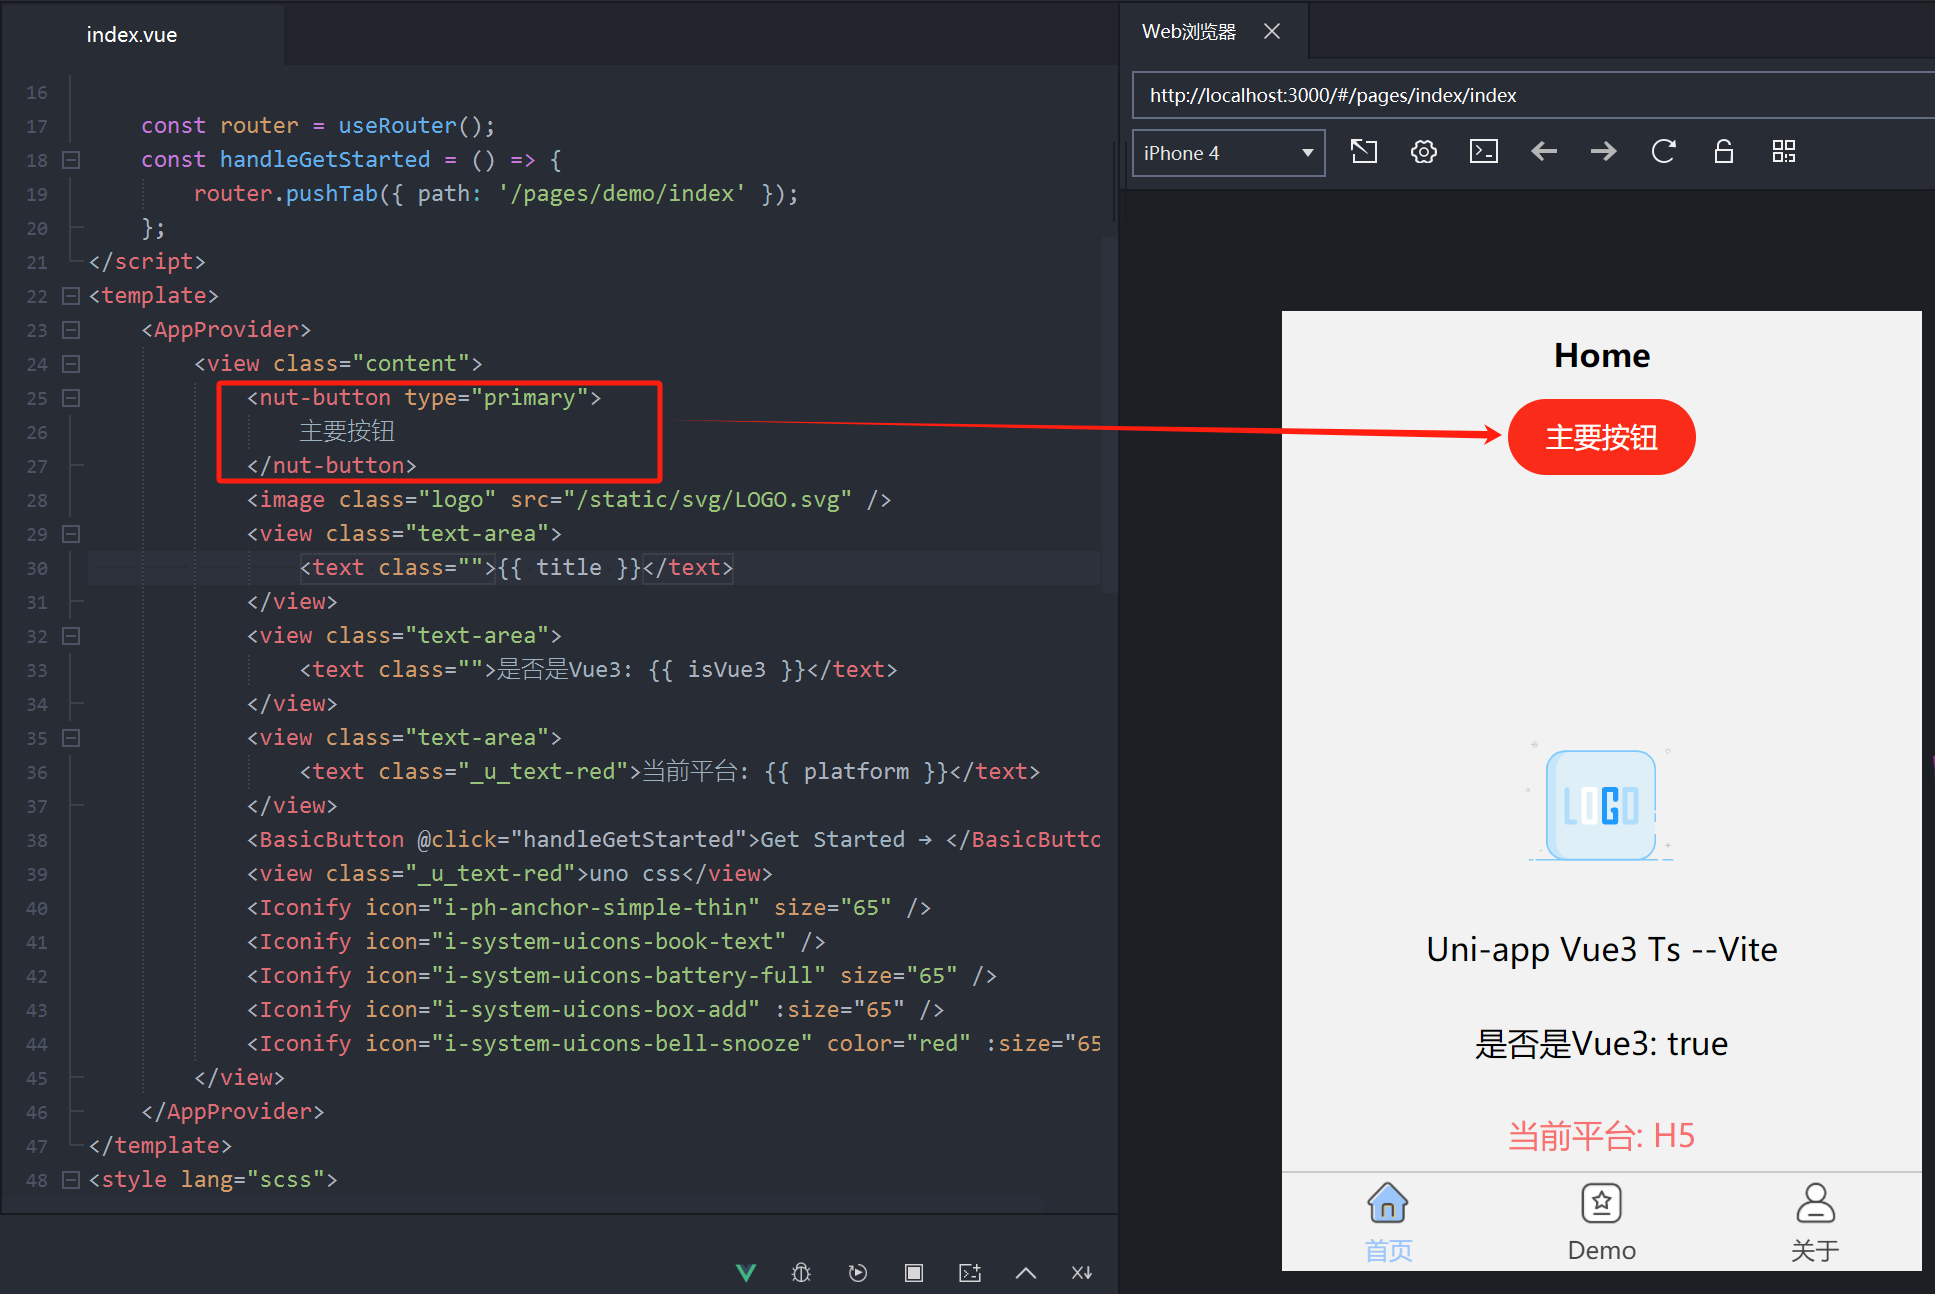Screen dimensions: 1935x1294
Task: Toggle visibility of line 22 template block
Action: pos(74,296)
